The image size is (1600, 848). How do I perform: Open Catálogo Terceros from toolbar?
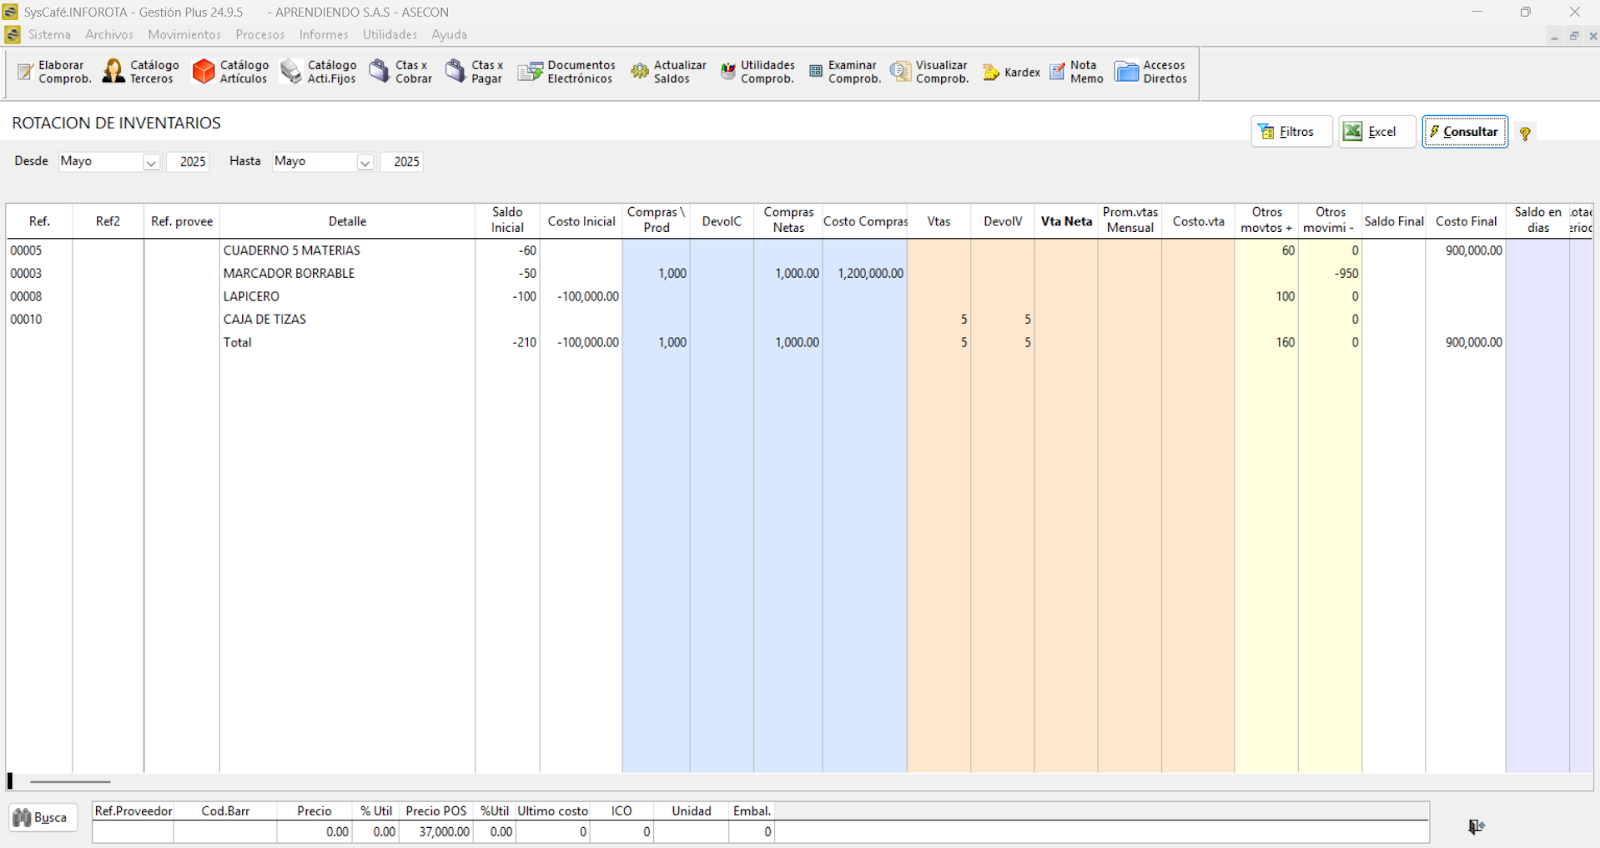click(x=114, y=72)
